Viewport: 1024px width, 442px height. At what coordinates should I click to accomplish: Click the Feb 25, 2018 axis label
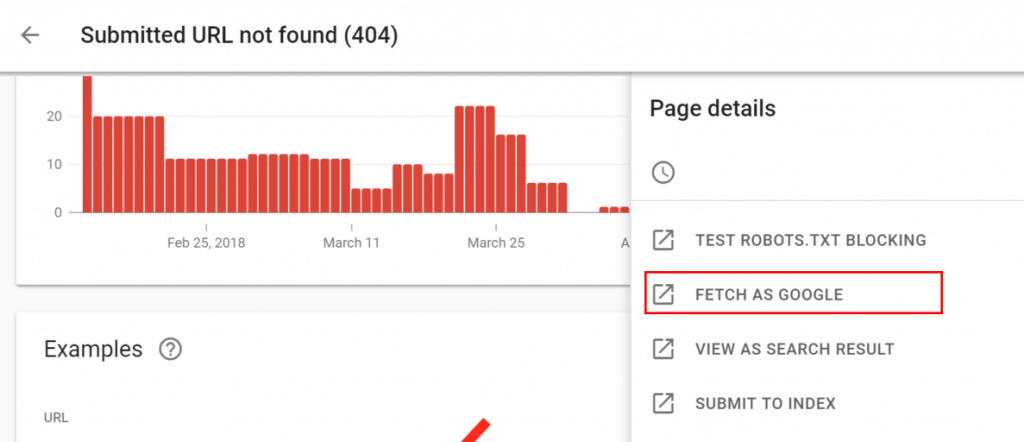(x=206, y=243)
